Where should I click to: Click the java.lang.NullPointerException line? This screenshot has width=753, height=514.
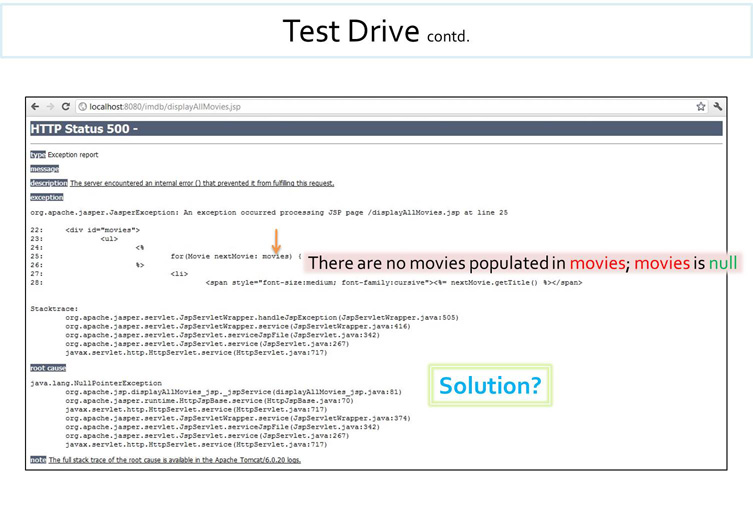96,382
